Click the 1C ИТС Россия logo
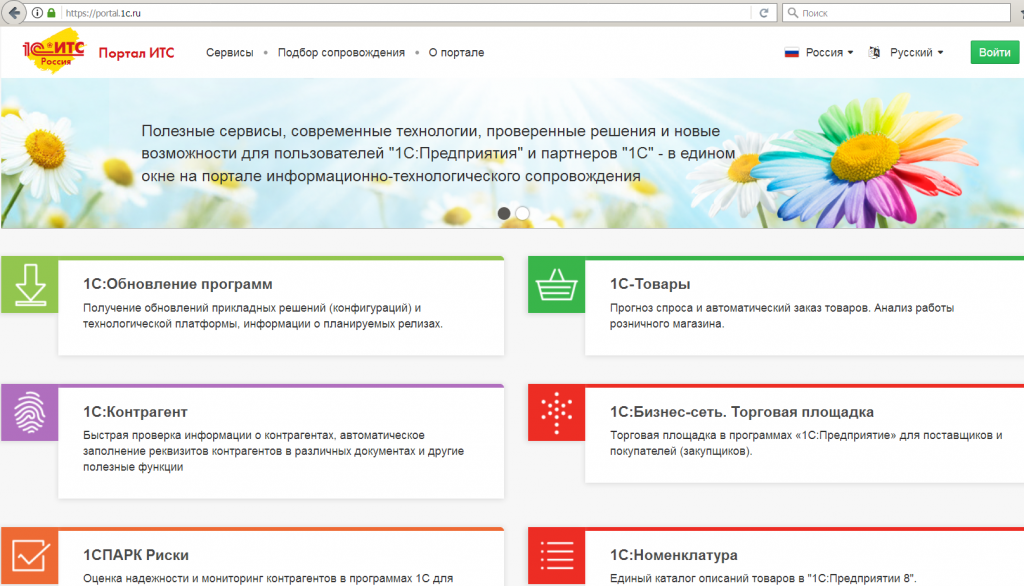 54,52
